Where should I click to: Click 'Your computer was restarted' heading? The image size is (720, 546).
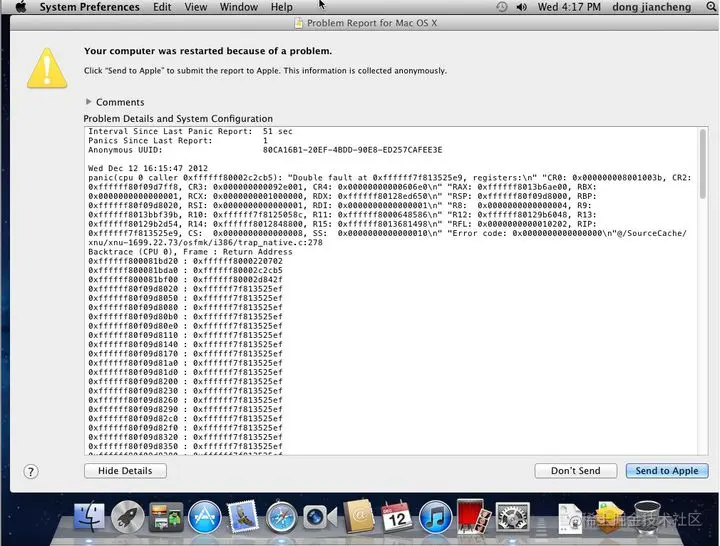(x=208, y=51)
